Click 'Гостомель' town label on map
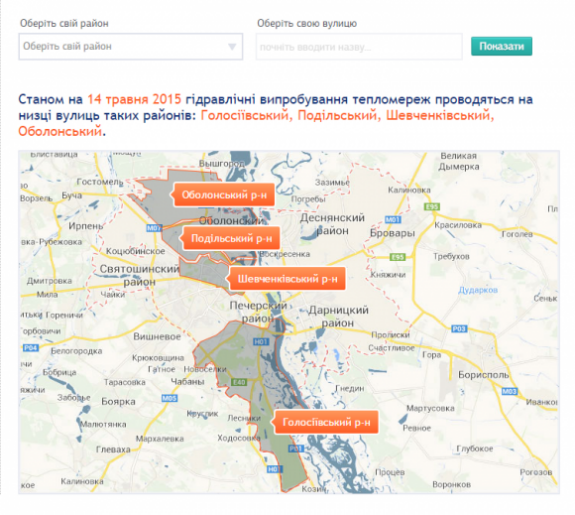The image size is (575, 515). [99, 182]
